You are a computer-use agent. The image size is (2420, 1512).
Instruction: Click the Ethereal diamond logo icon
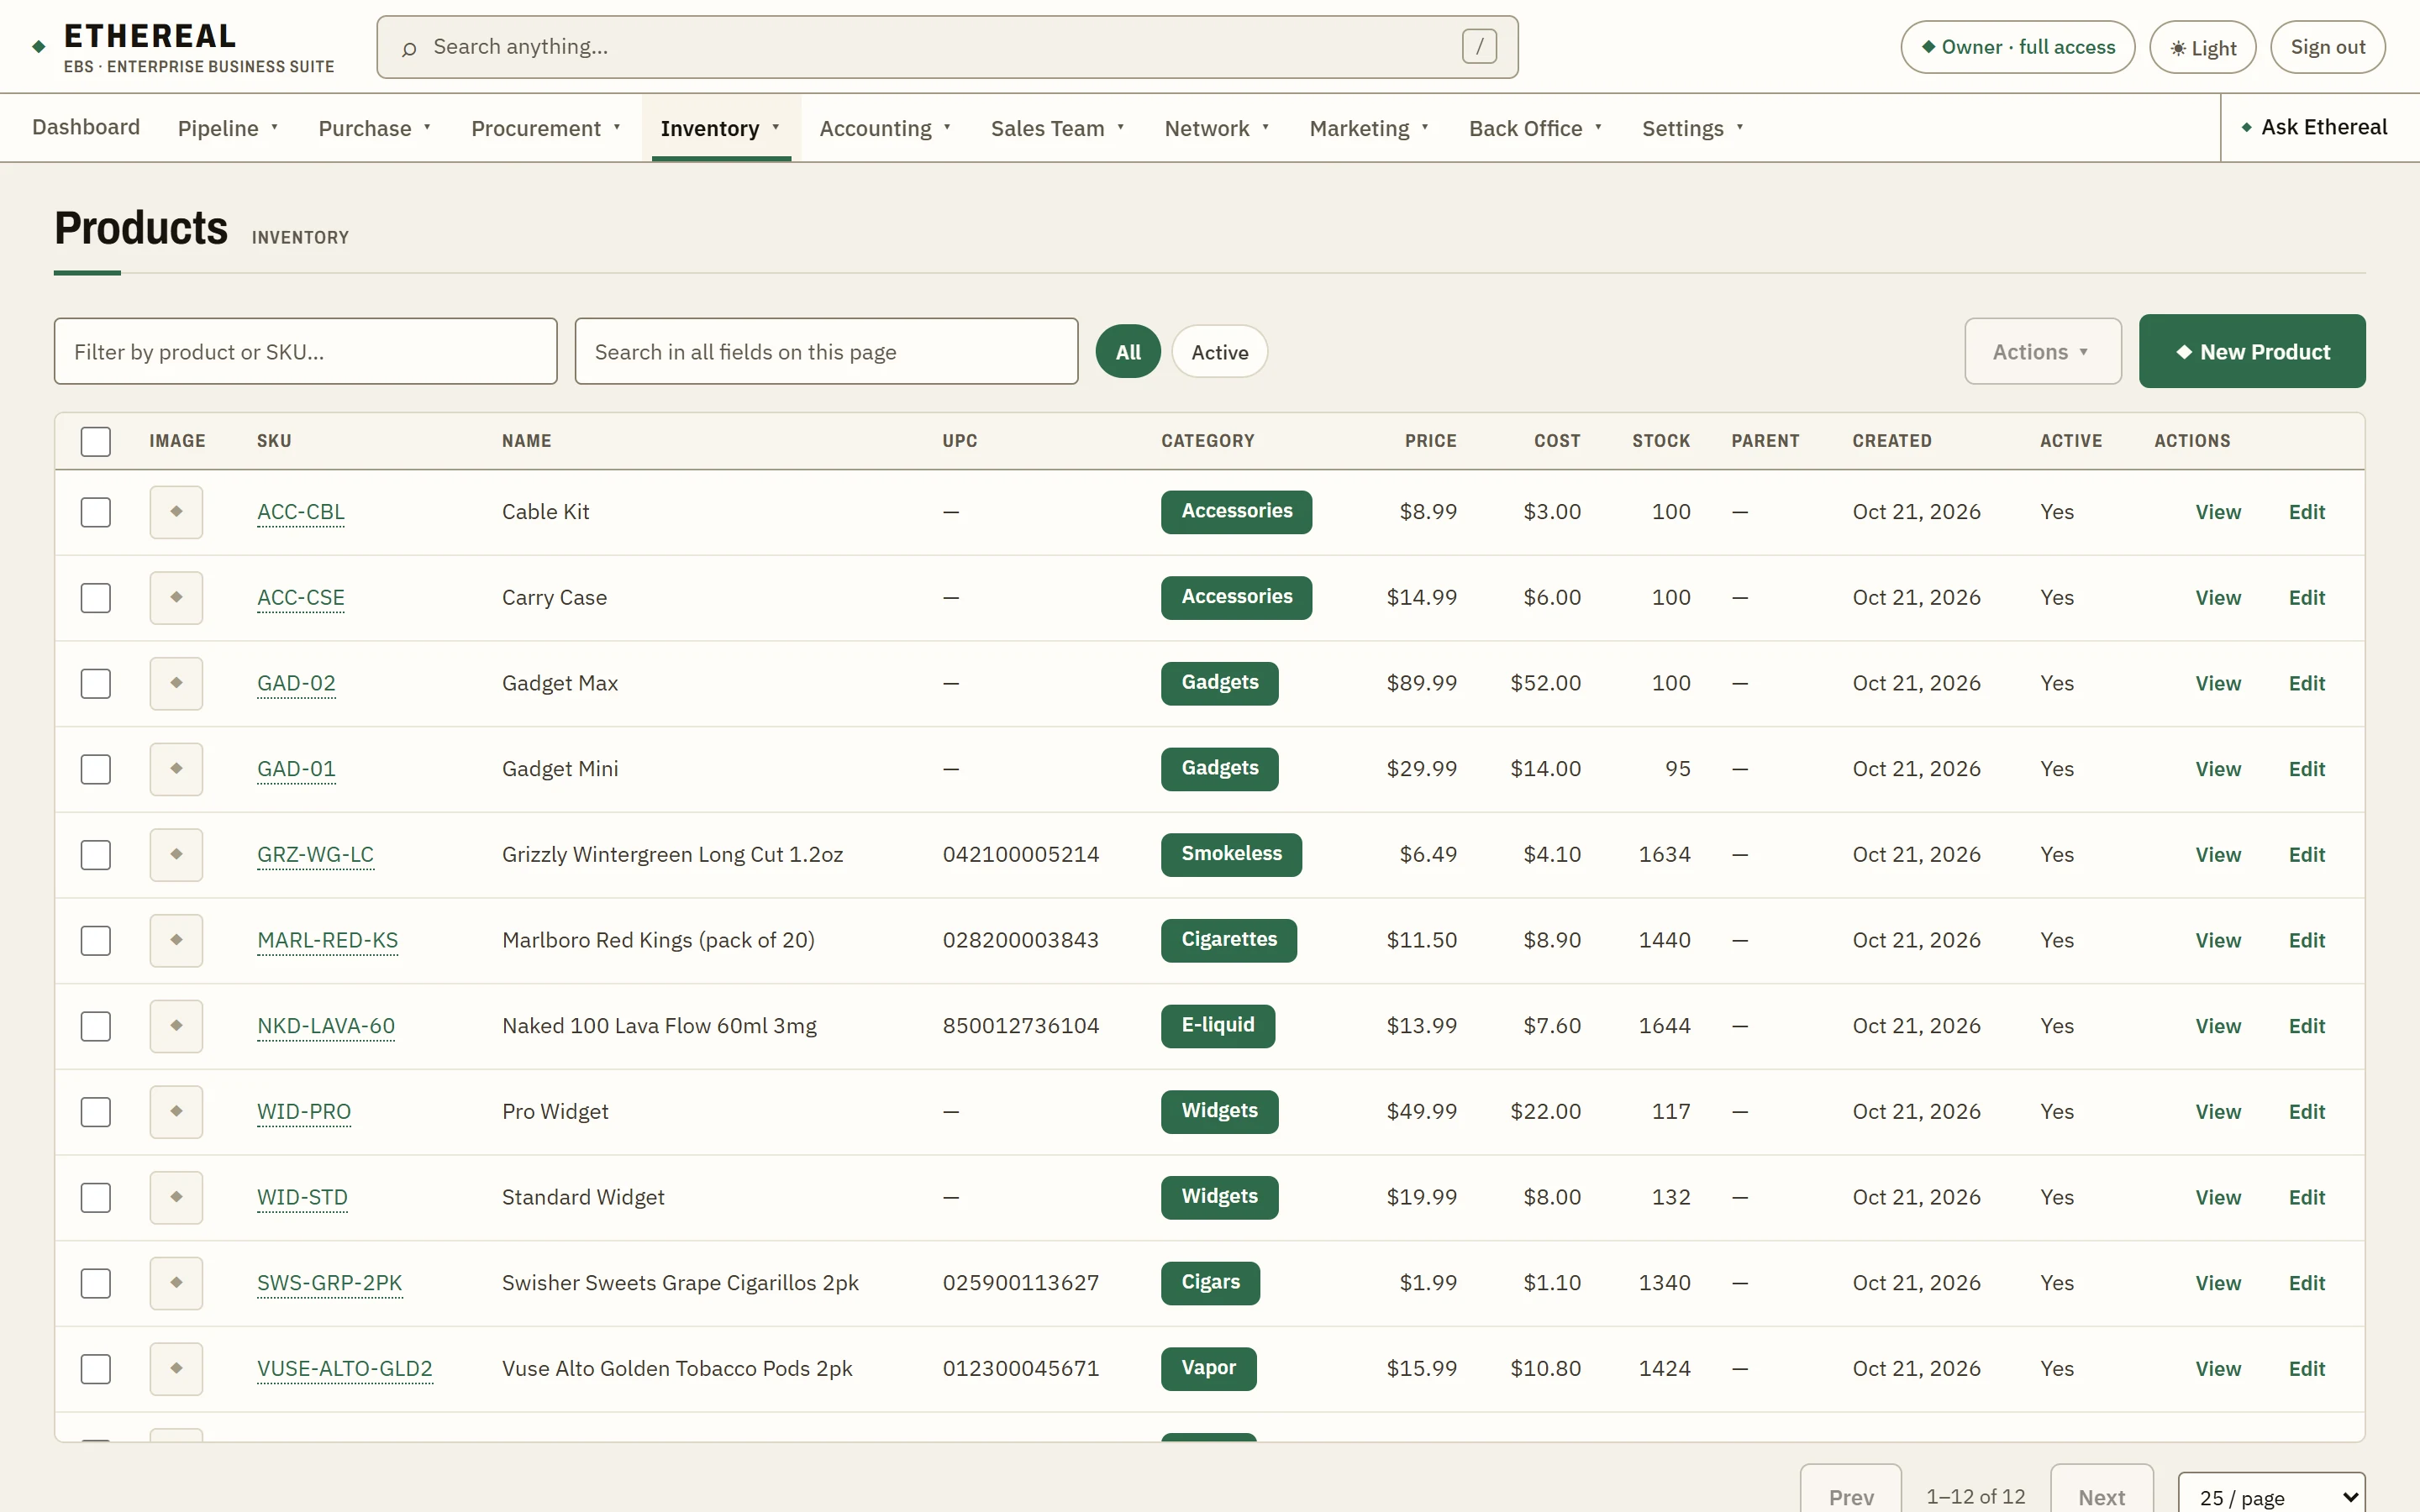(x=39, y=47)
